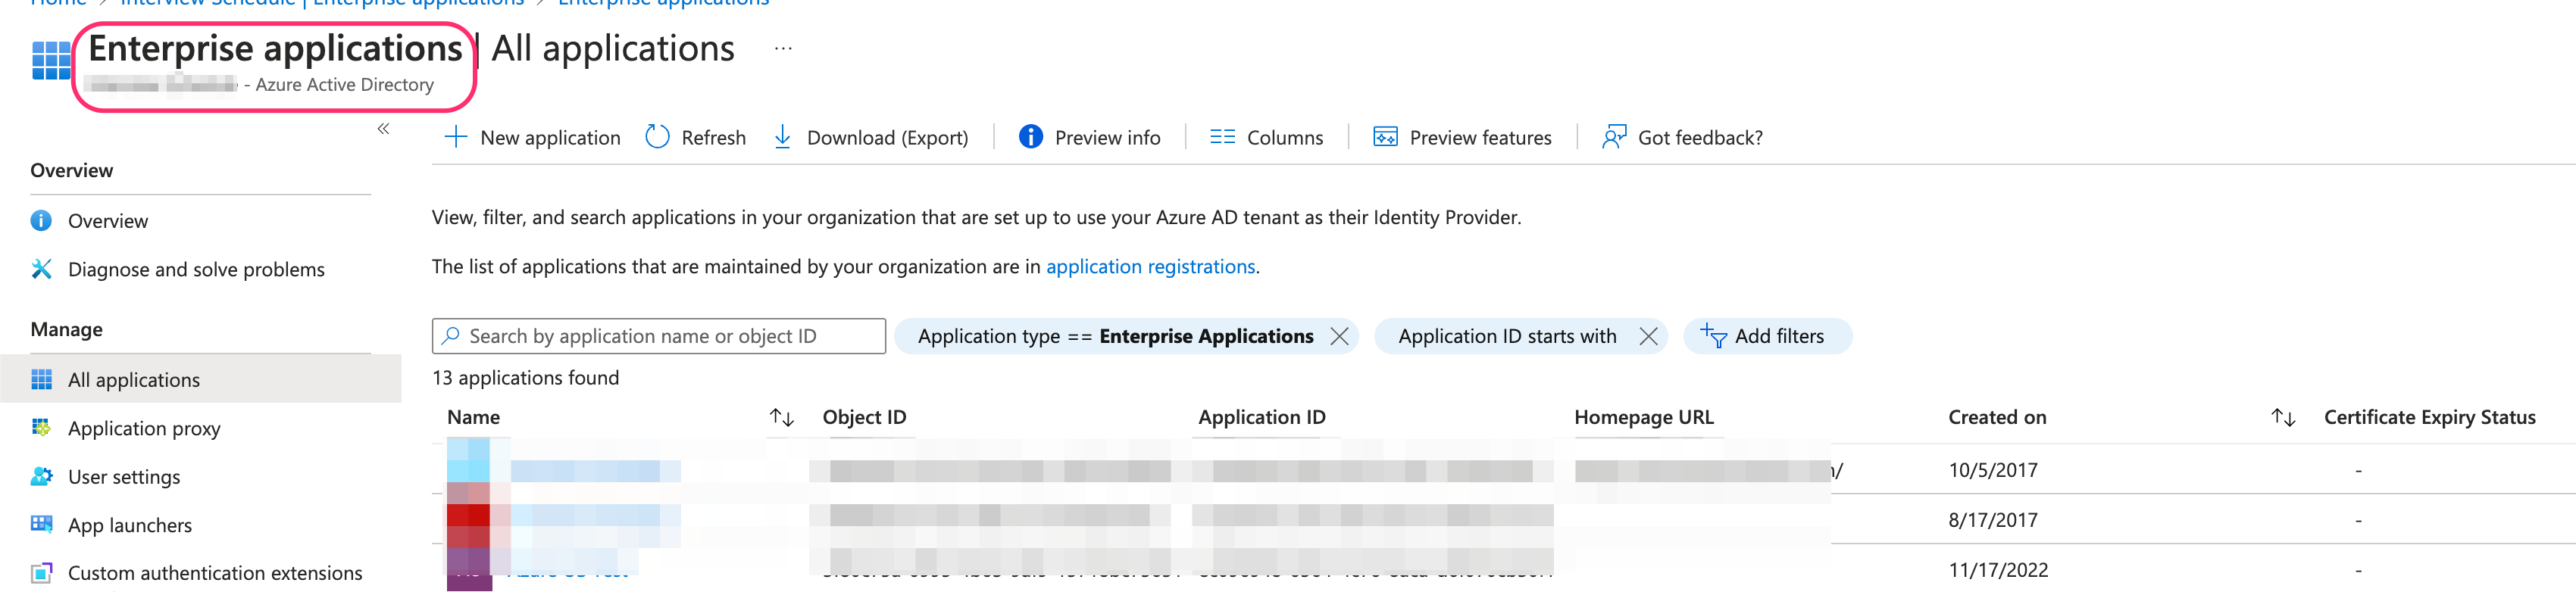Refresh the applications list
Screen dimensions: 2576x592
696,137
